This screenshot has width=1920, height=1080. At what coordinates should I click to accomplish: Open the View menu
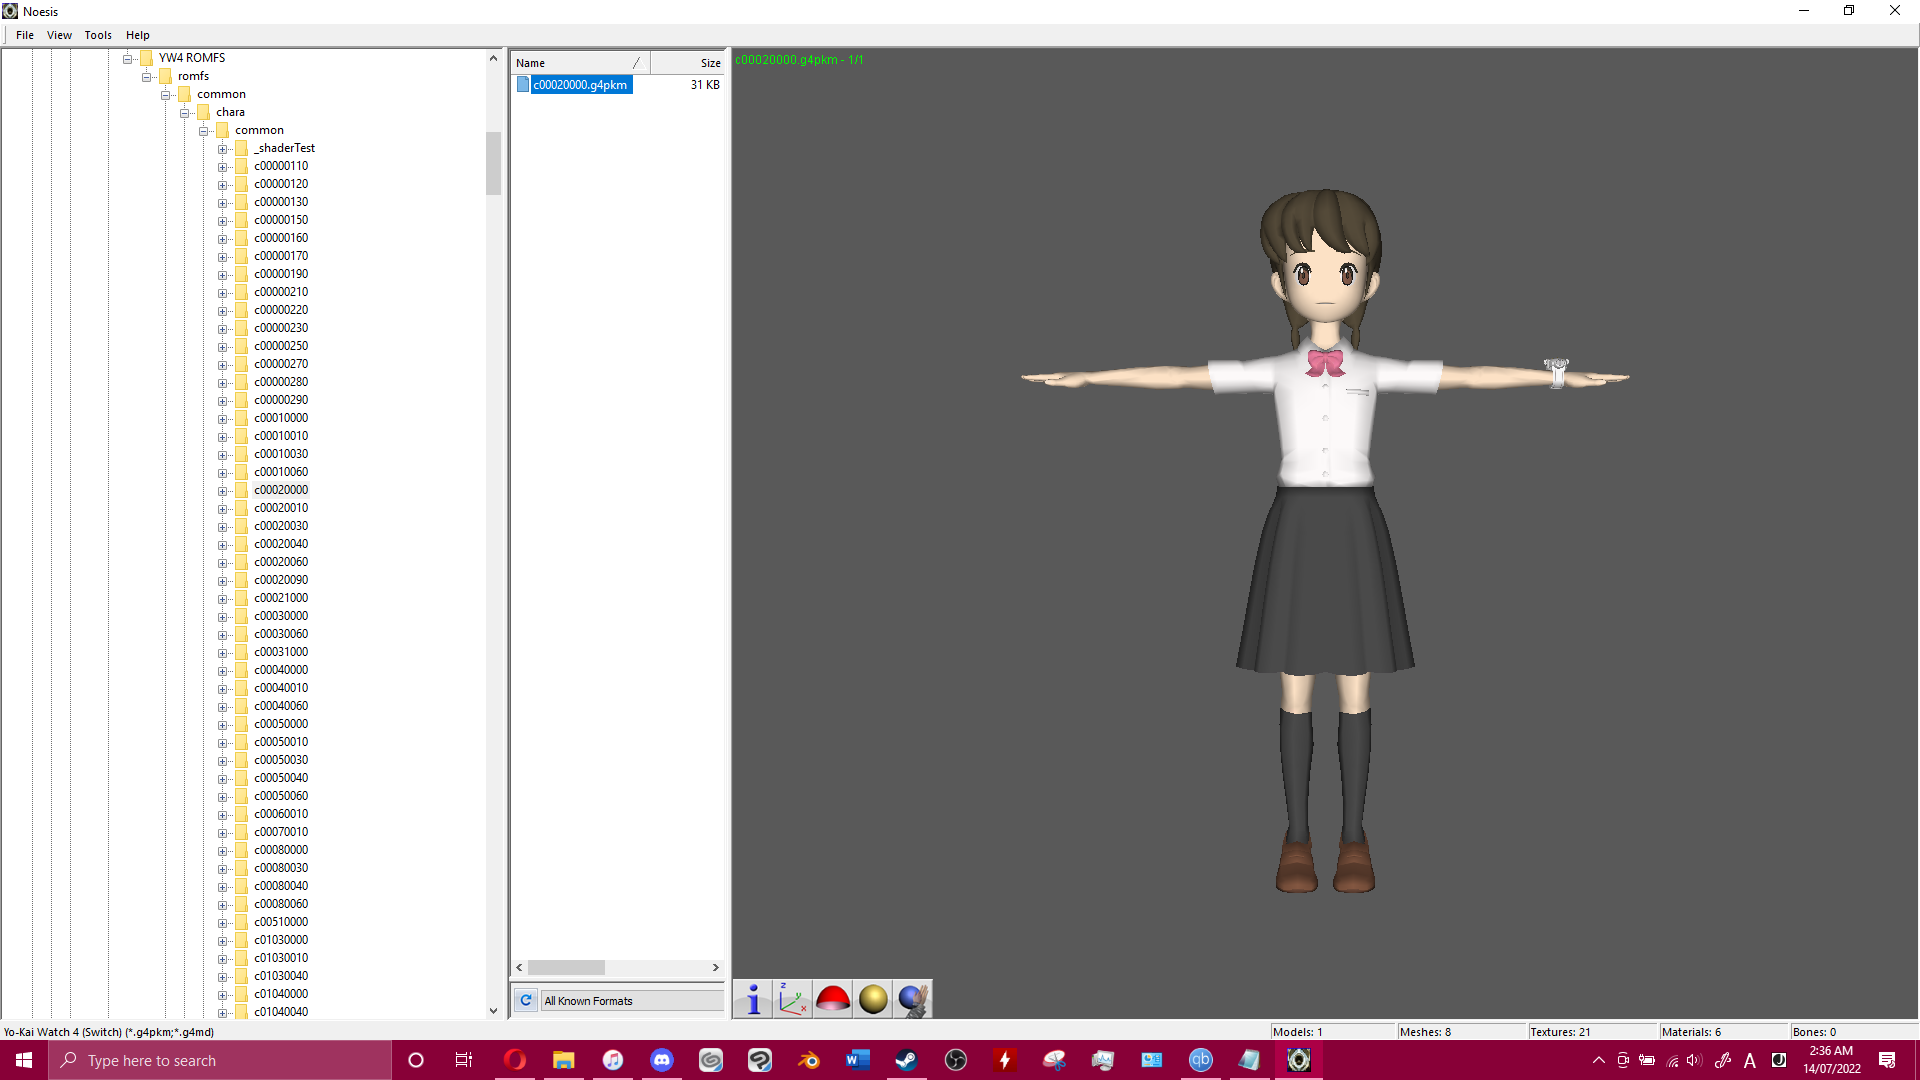(x=59, y=35)
